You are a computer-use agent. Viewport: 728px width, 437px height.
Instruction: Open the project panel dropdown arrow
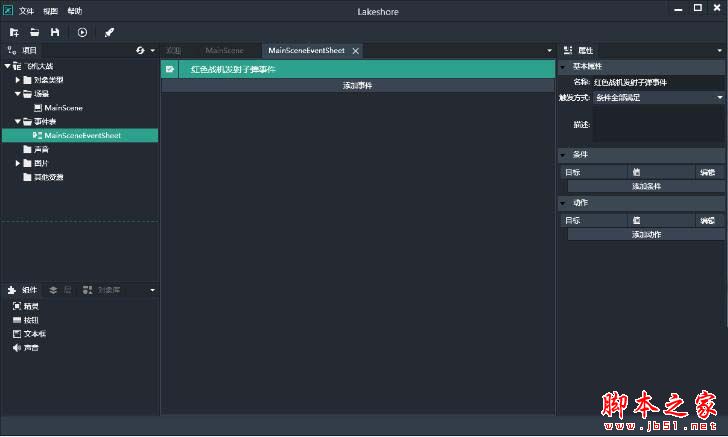tap(153, 50)
